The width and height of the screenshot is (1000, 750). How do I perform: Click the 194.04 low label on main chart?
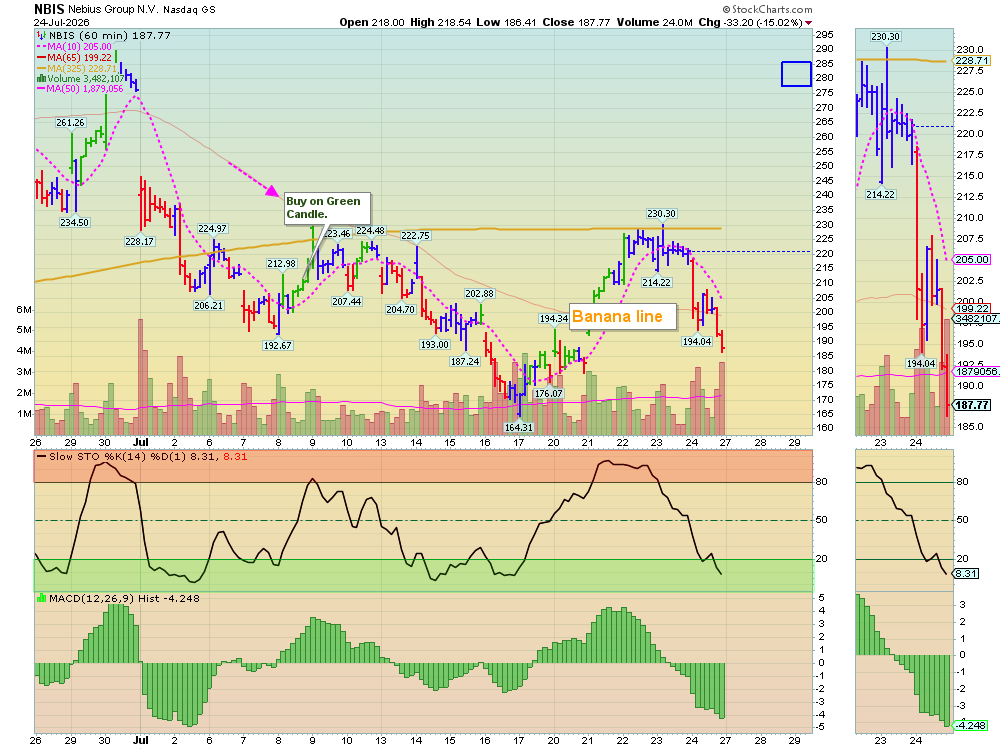[x=696, y=342]
